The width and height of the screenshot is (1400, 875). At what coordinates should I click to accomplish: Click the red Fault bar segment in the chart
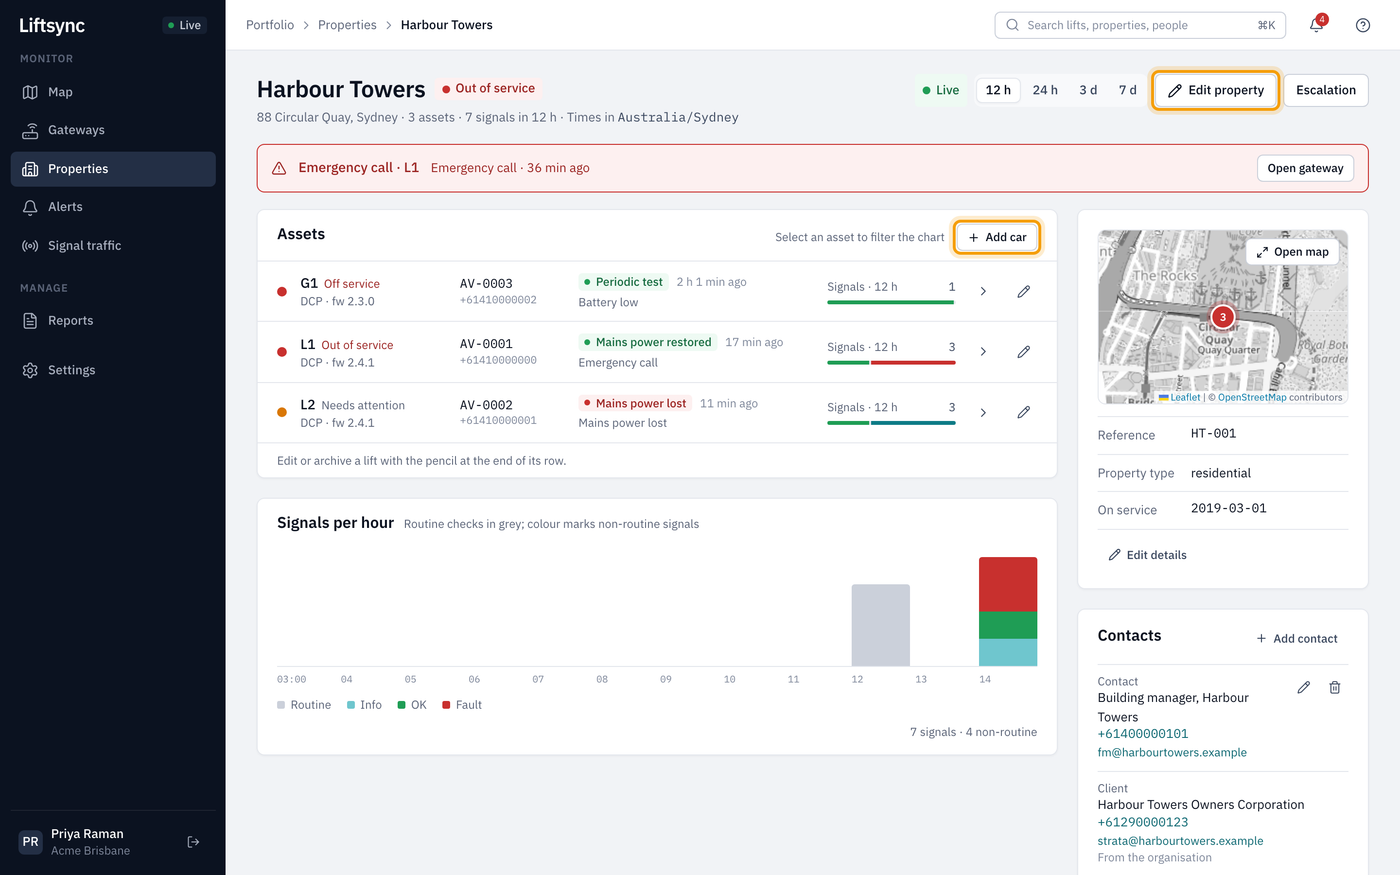(1008, 584)
